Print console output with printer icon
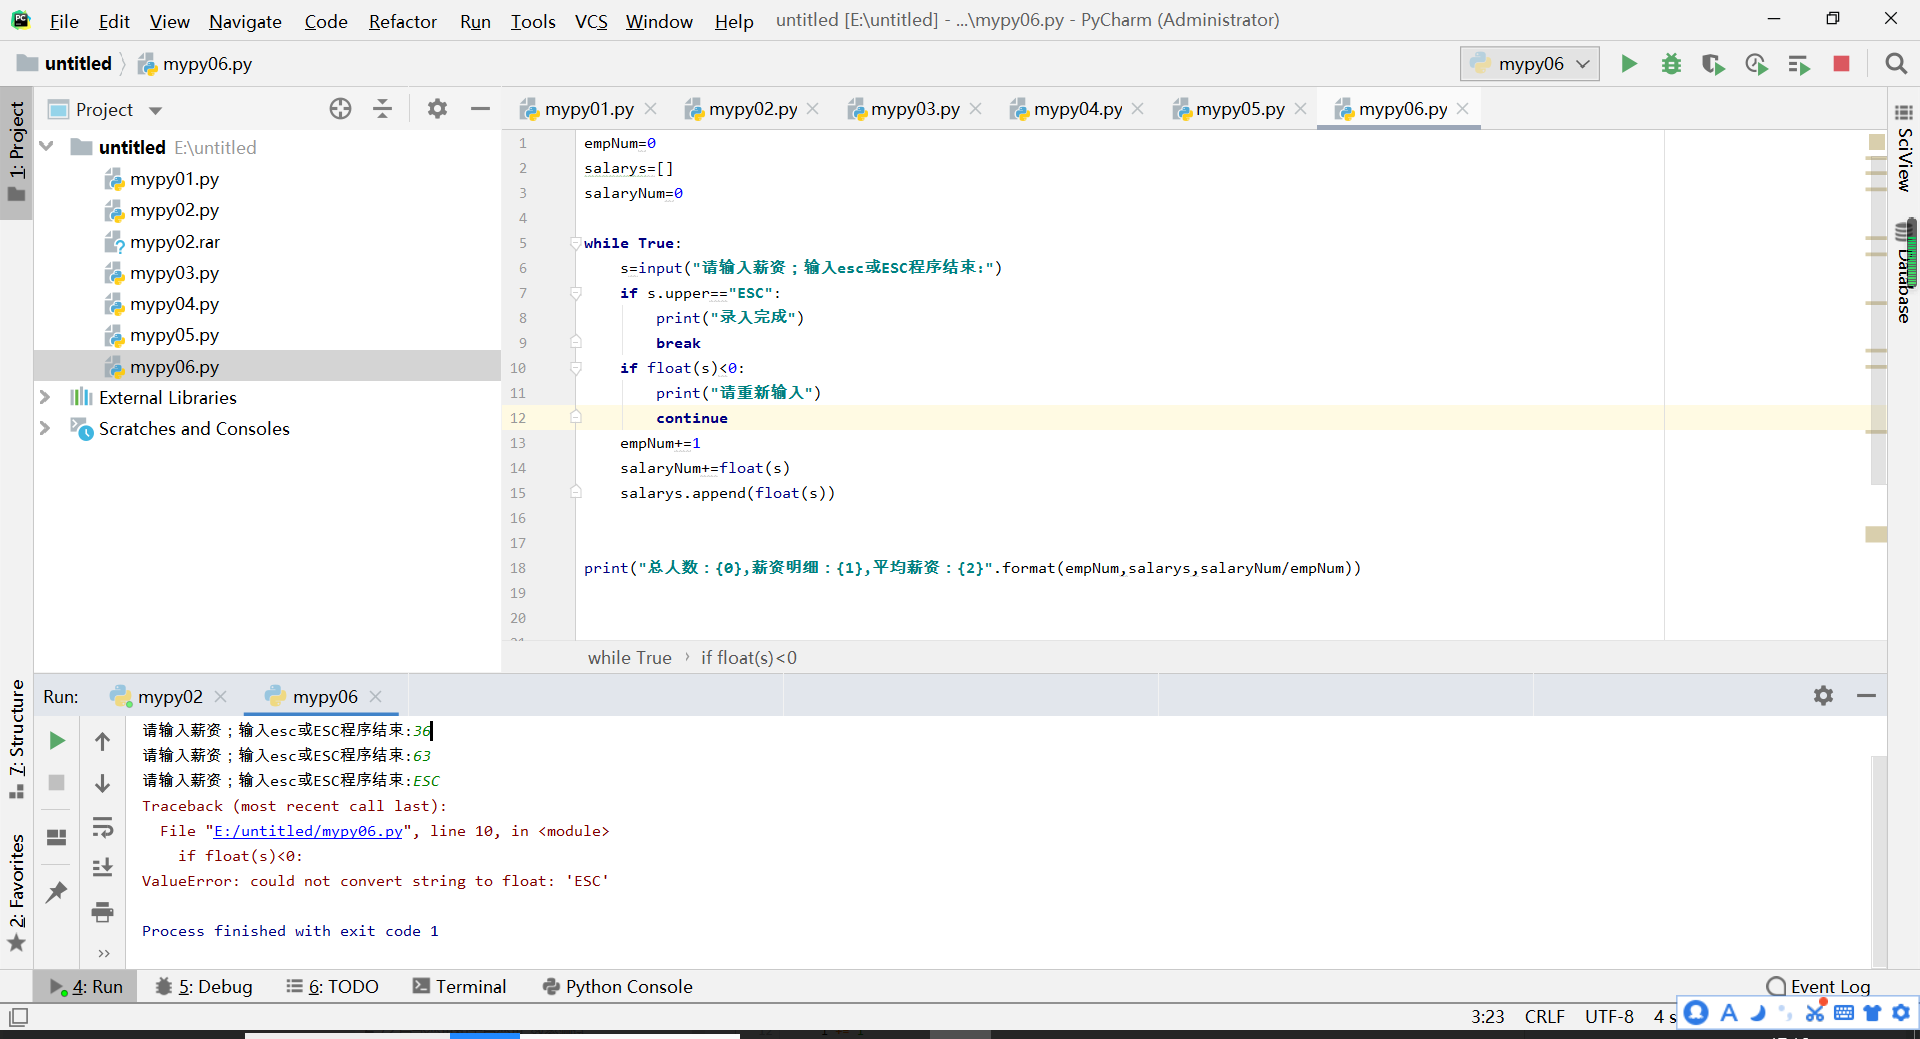Viewport: 1920px width, 1039px height. pyautogui.click(x=102, y=912)
